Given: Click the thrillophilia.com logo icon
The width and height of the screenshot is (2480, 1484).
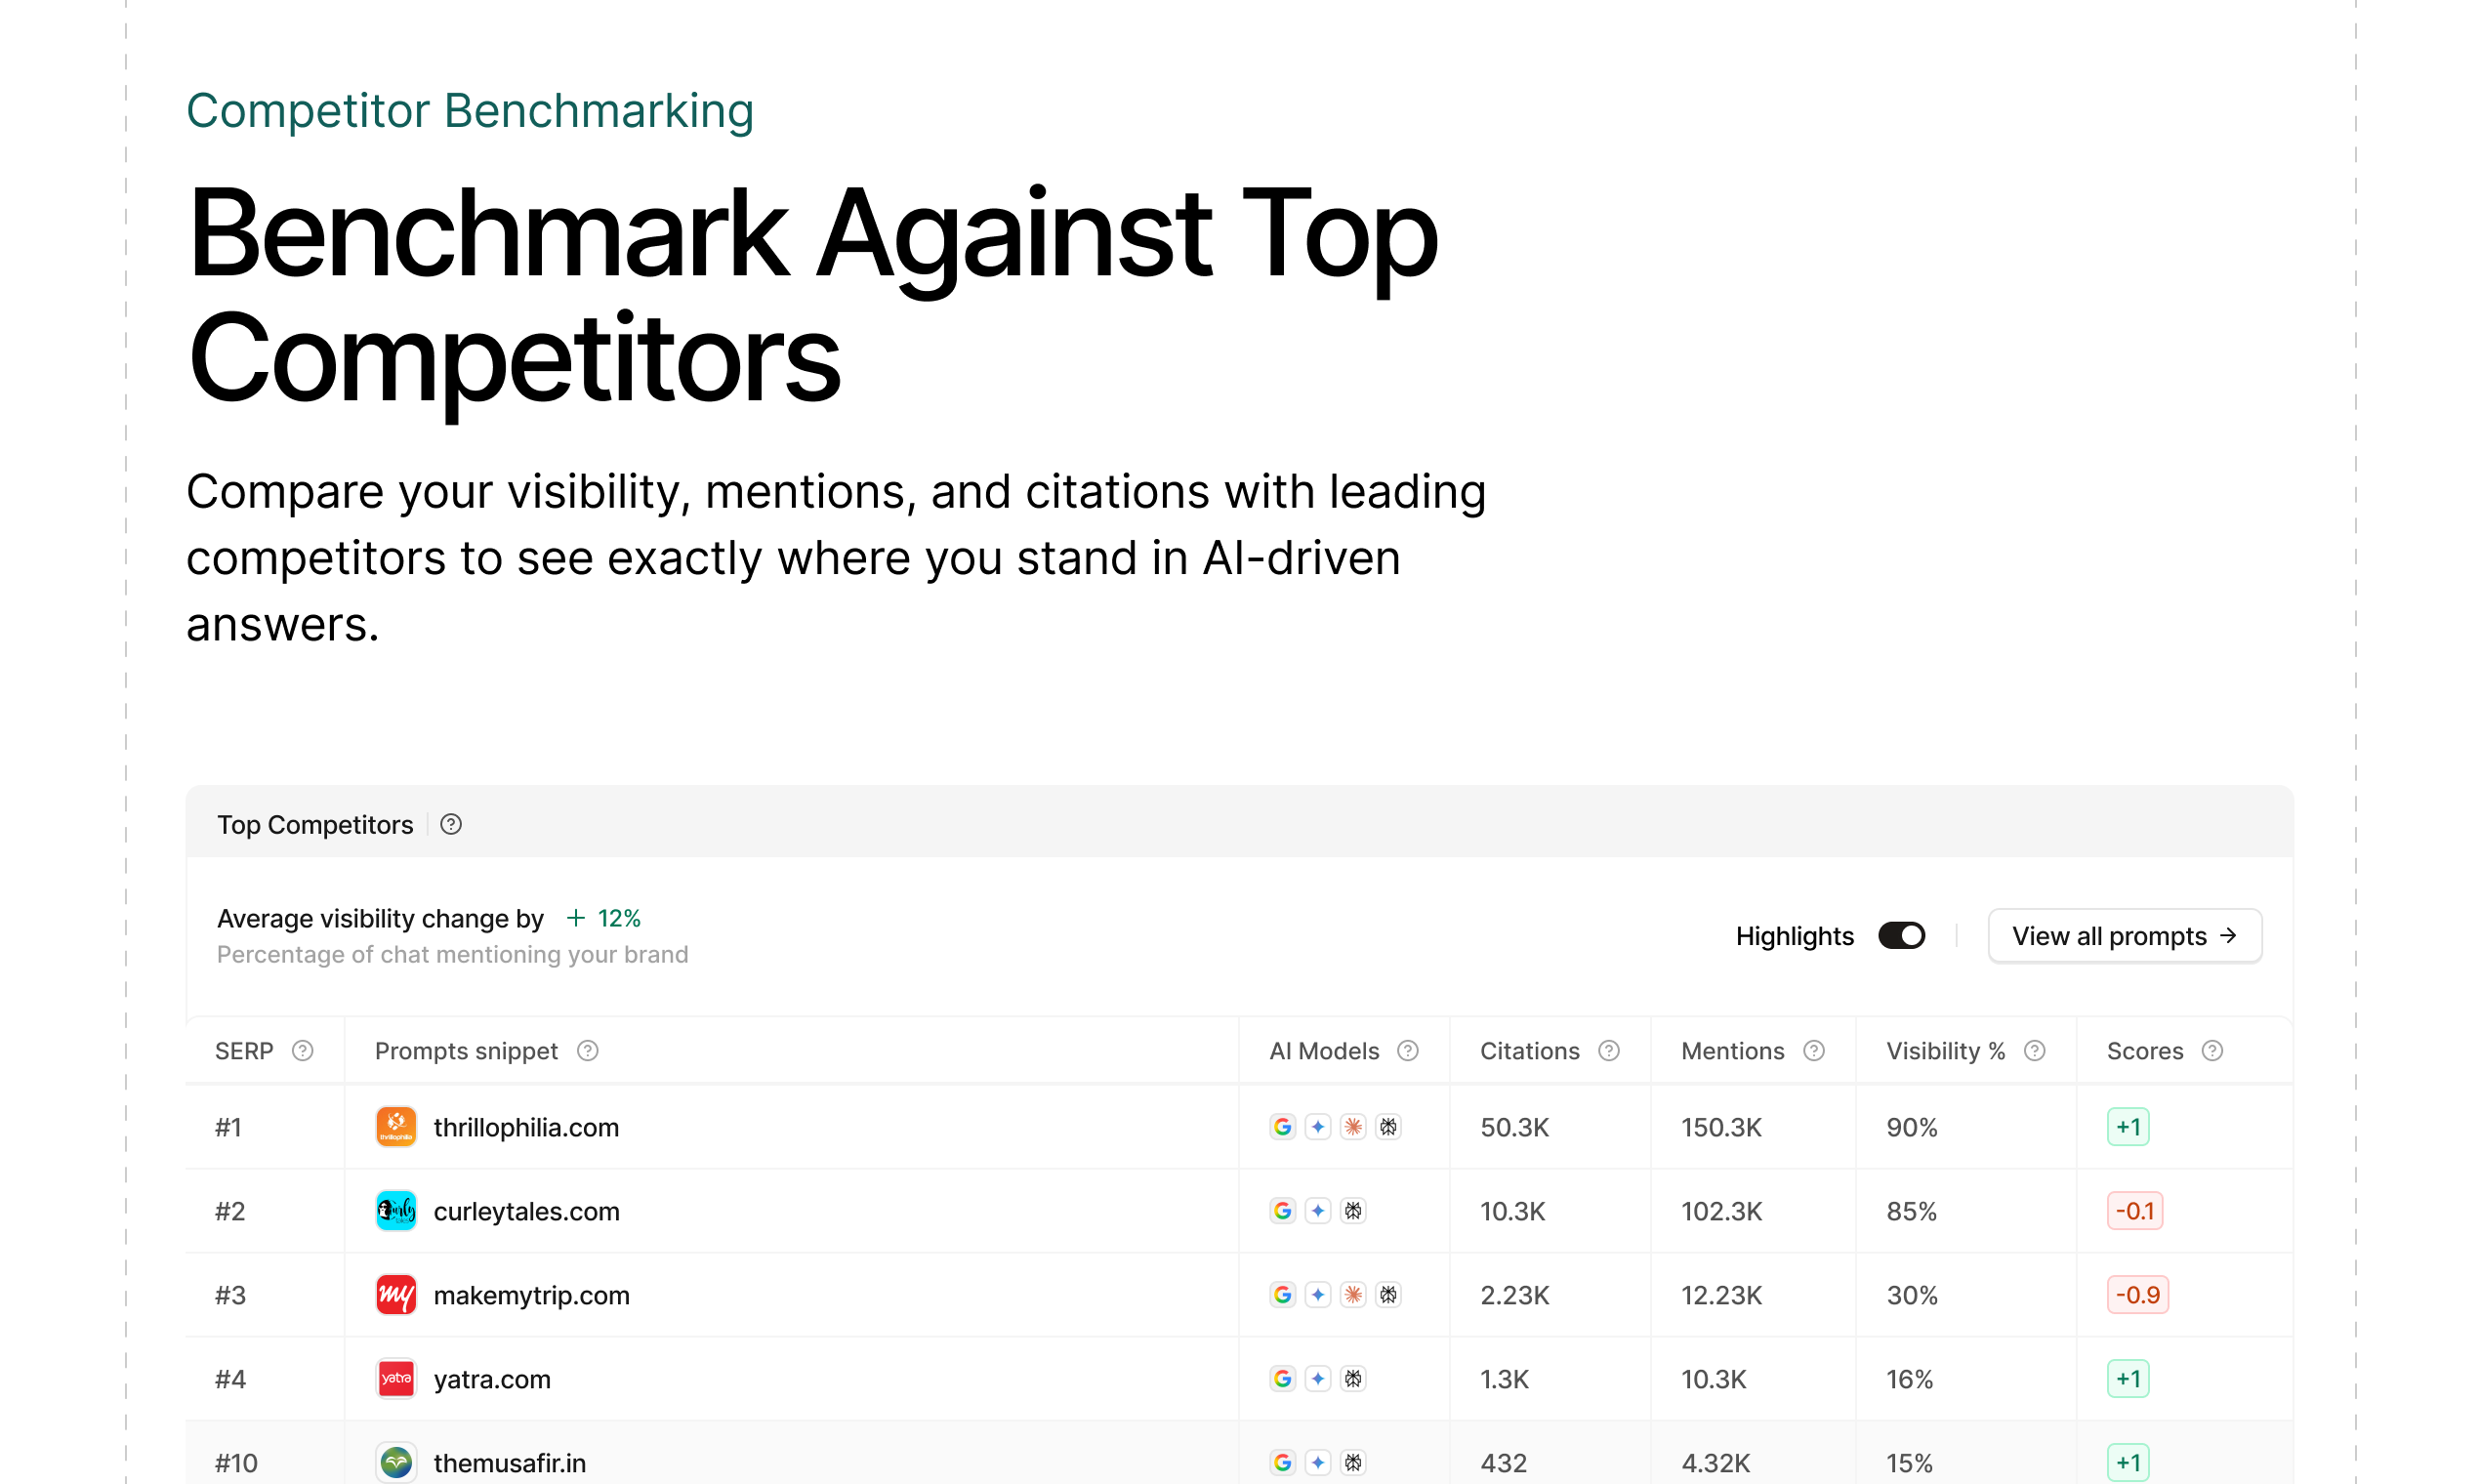Looking at the screenshot, I should click(x=396, y=1127).
